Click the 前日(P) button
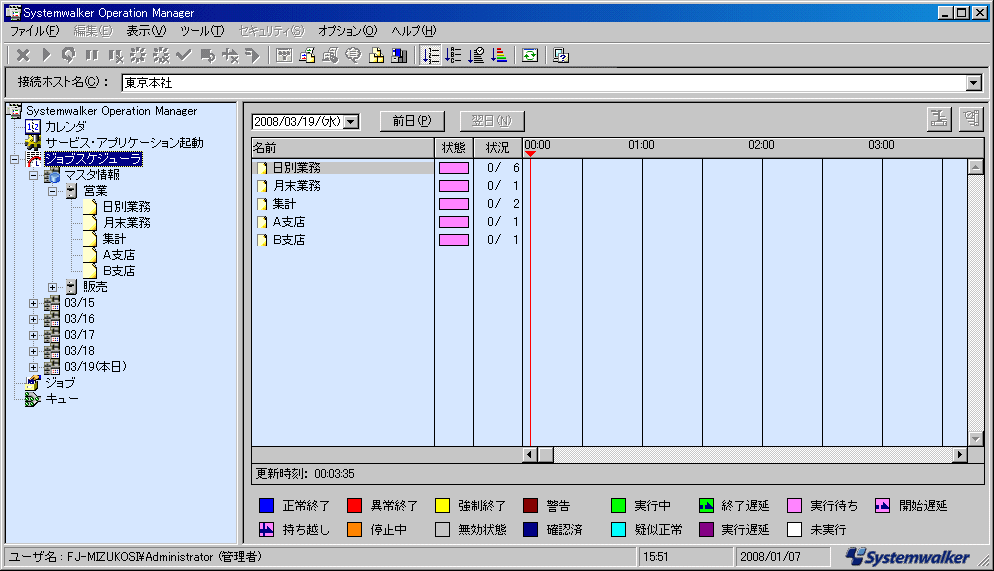This screenshot has width=994, height=571. tap(412, 121)
